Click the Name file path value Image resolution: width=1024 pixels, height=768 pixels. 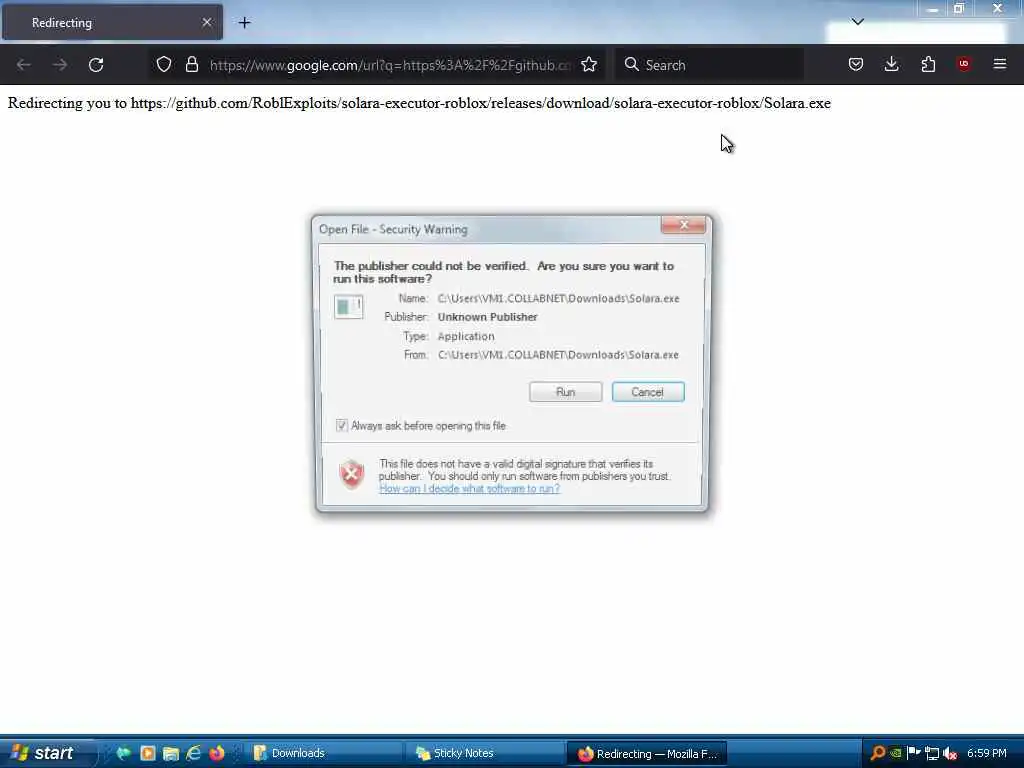558,298
